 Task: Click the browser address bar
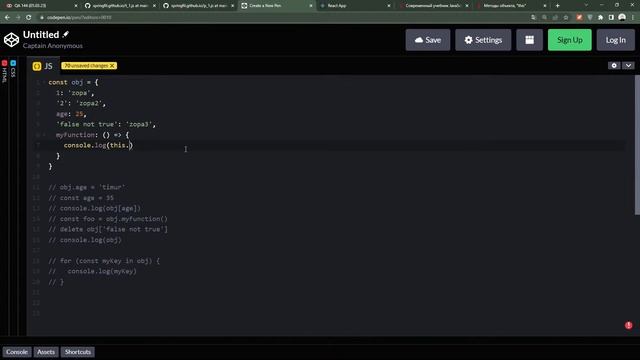tap(282, 18)
